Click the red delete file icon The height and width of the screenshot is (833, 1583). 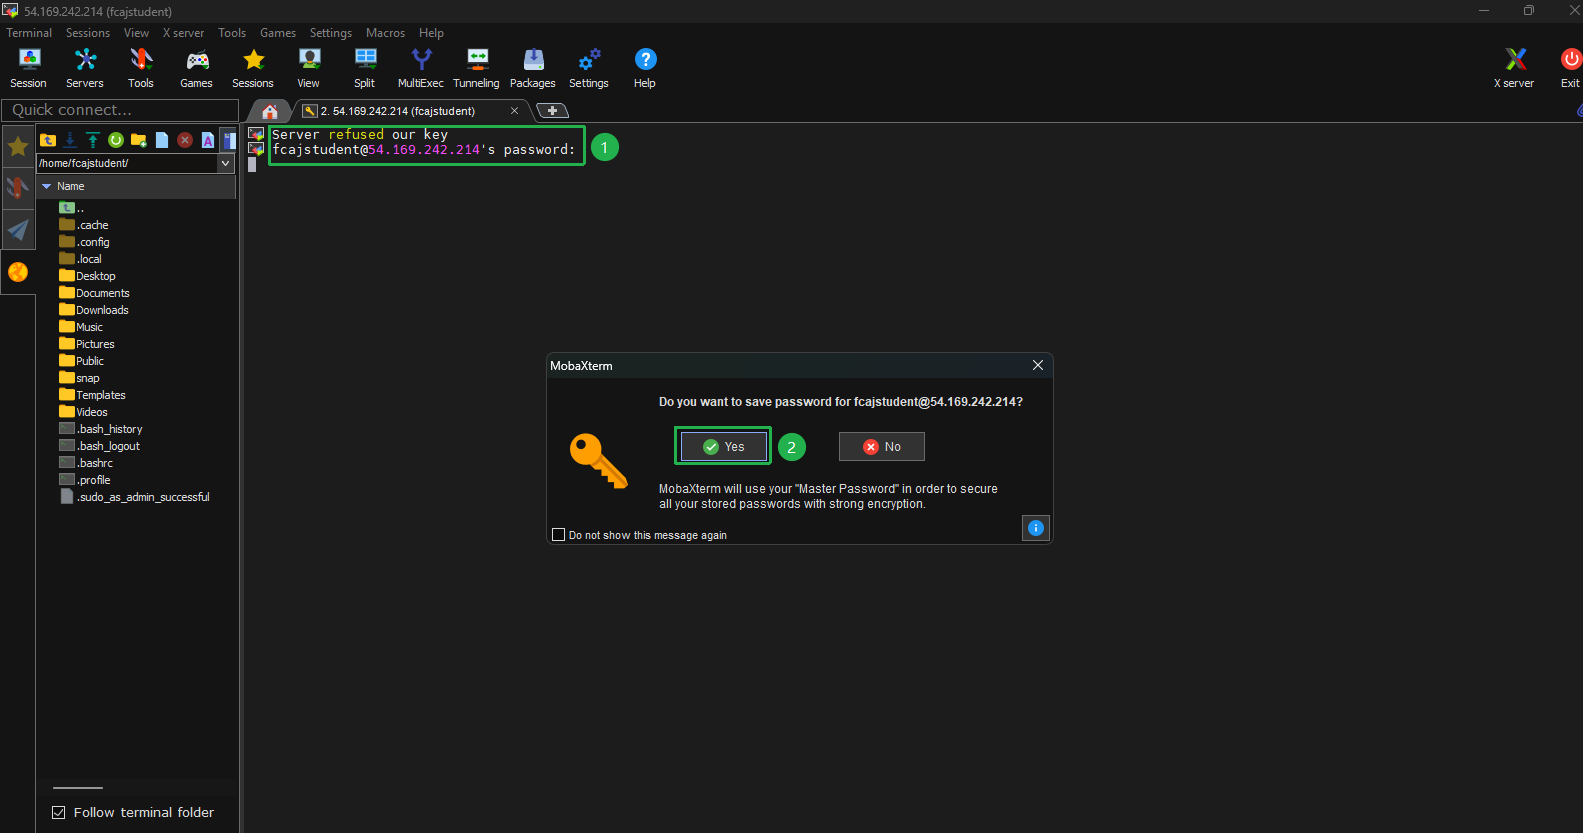tap(185, 140)
